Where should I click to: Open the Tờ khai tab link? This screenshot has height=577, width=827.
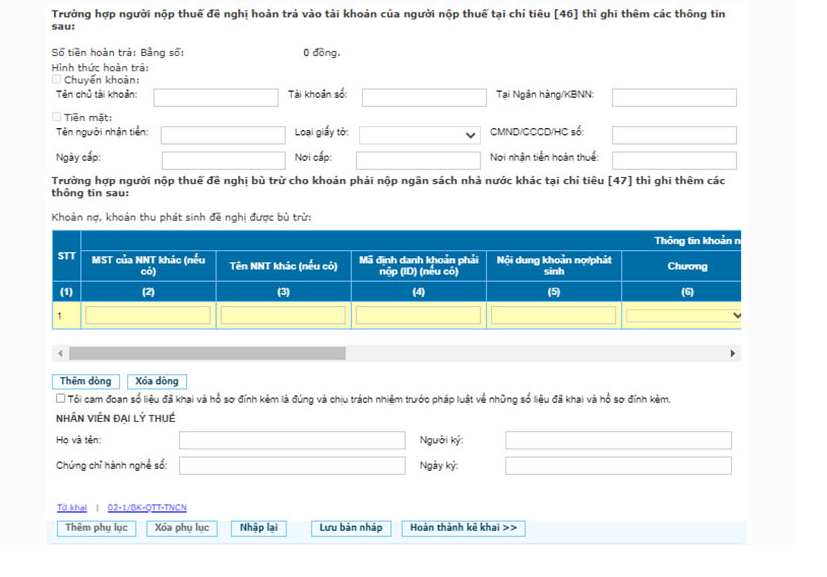point(72,507)
